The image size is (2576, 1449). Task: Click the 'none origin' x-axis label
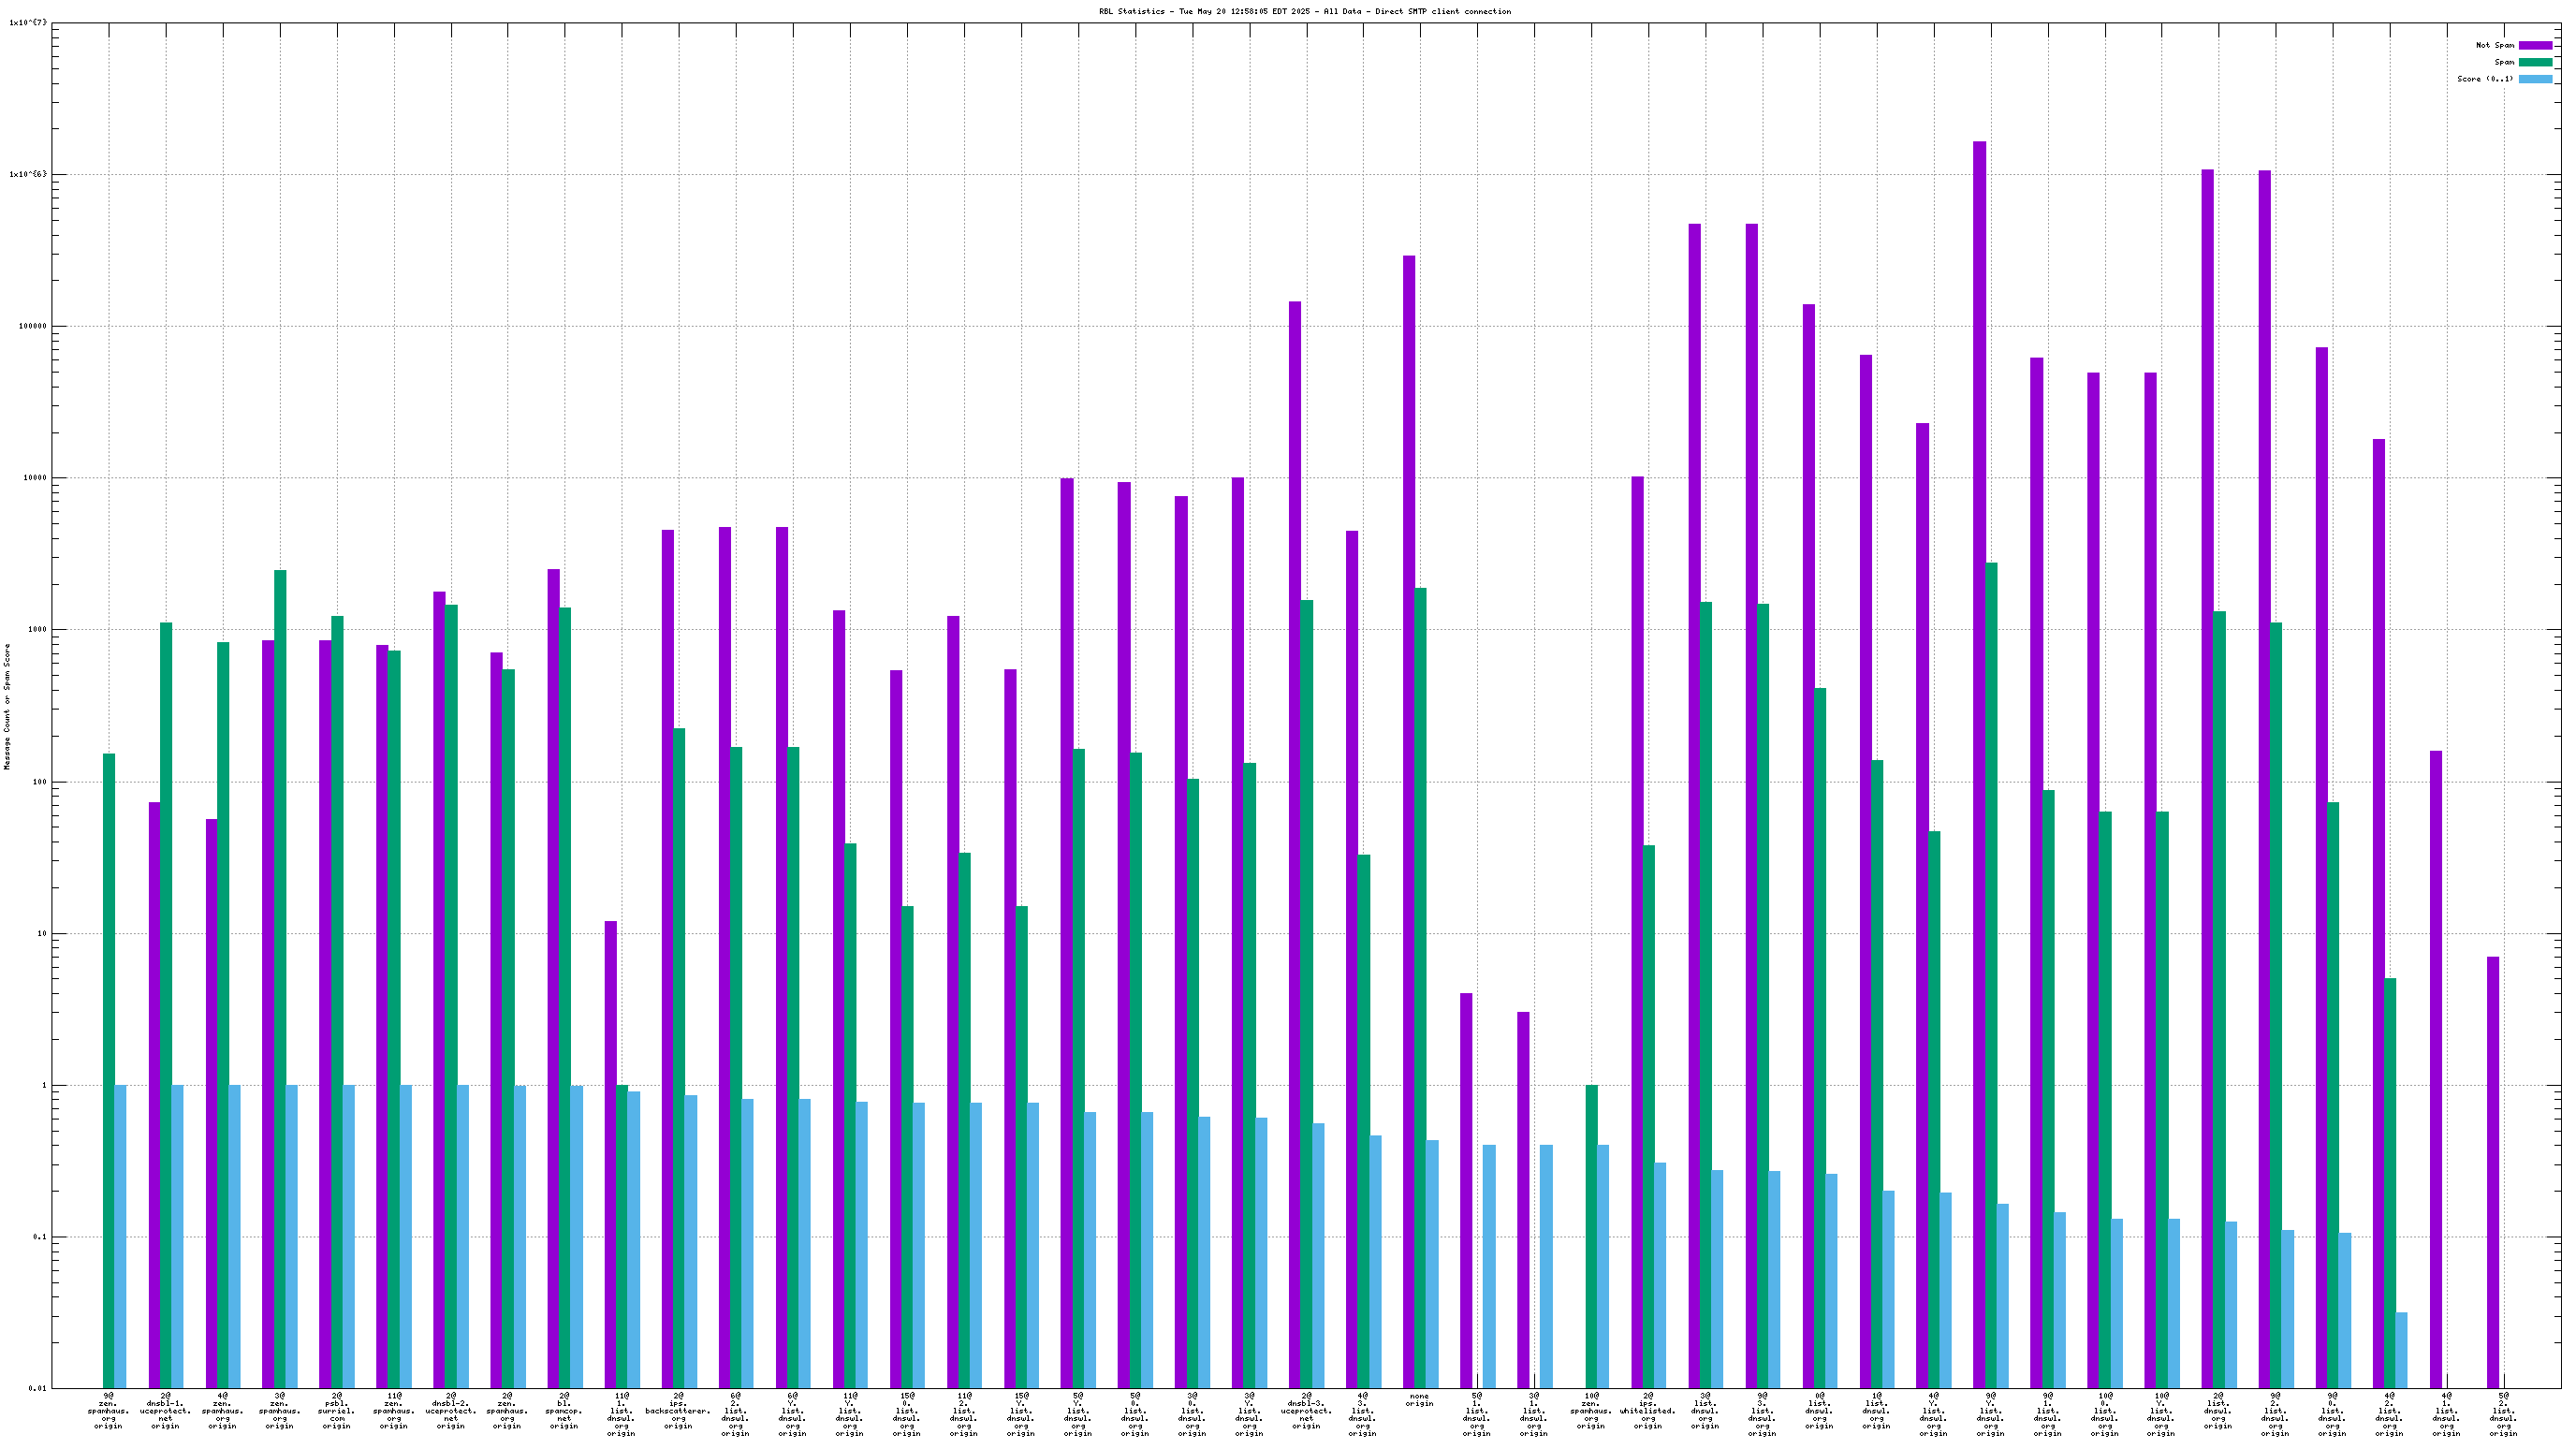coord(1419,1400)
